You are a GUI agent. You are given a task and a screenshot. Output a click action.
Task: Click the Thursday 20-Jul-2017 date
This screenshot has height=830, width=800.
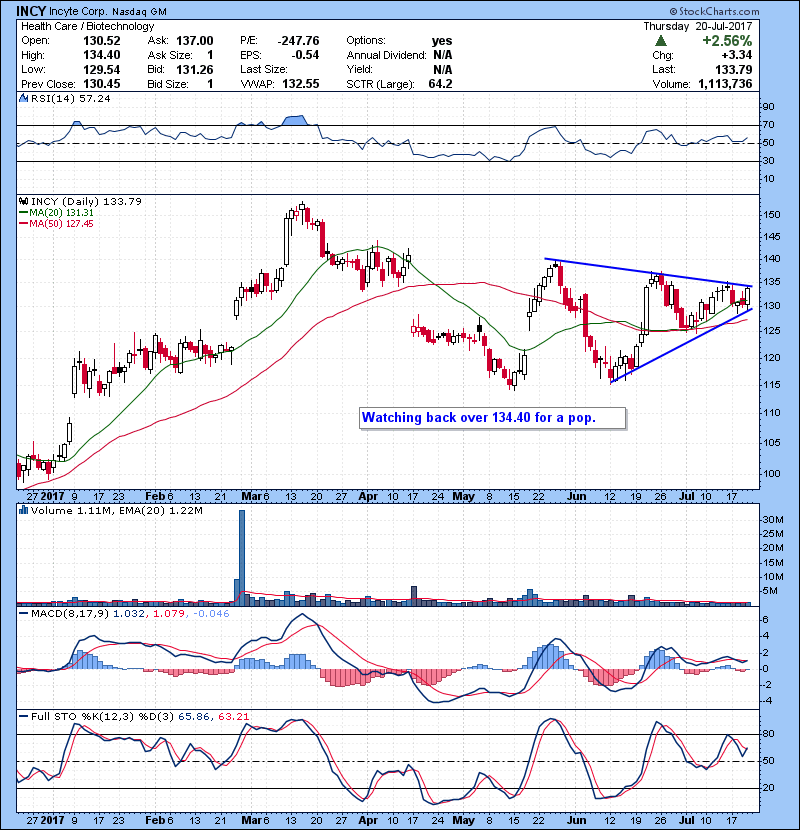(698, 26)
